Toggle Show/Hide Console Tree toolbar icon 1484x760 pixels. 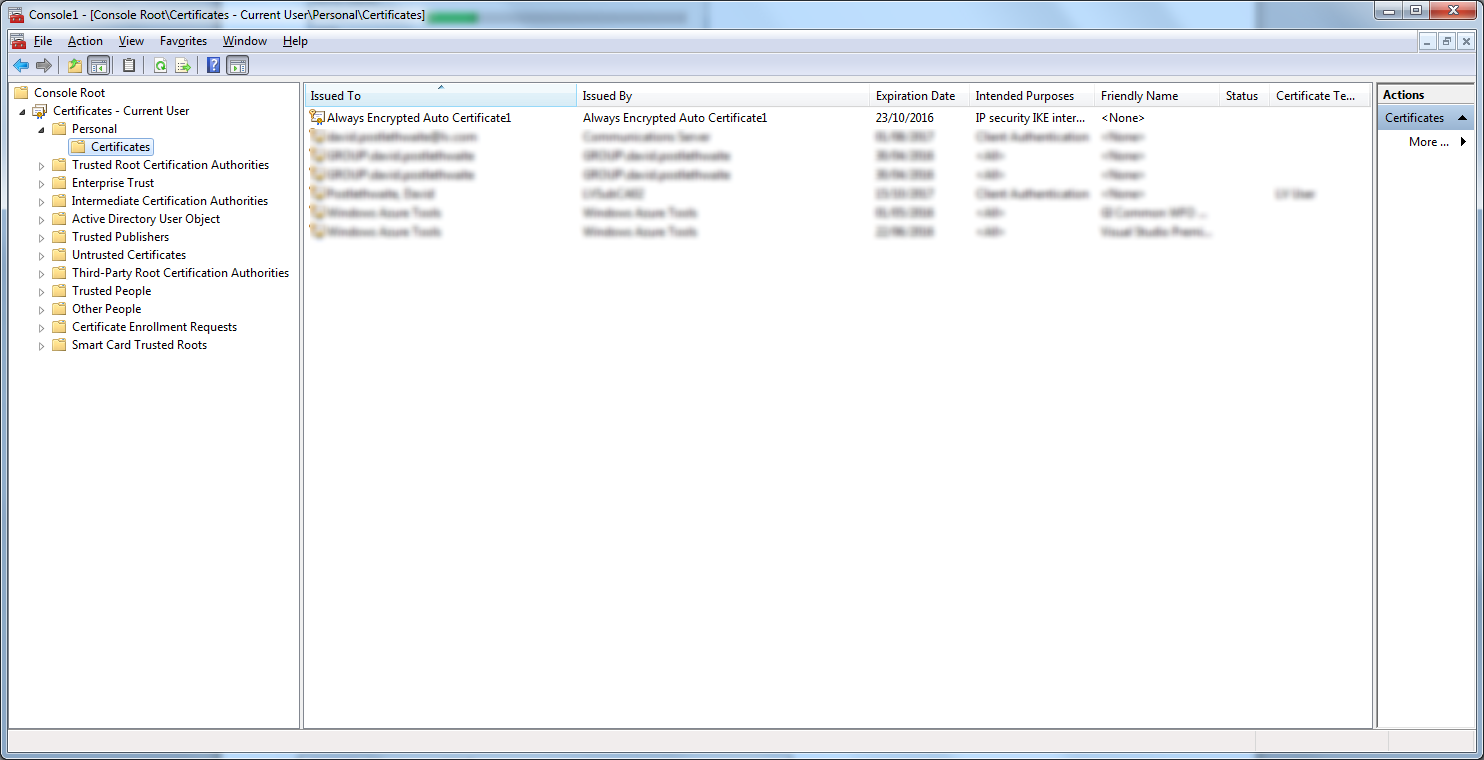(x=99, y=66)
